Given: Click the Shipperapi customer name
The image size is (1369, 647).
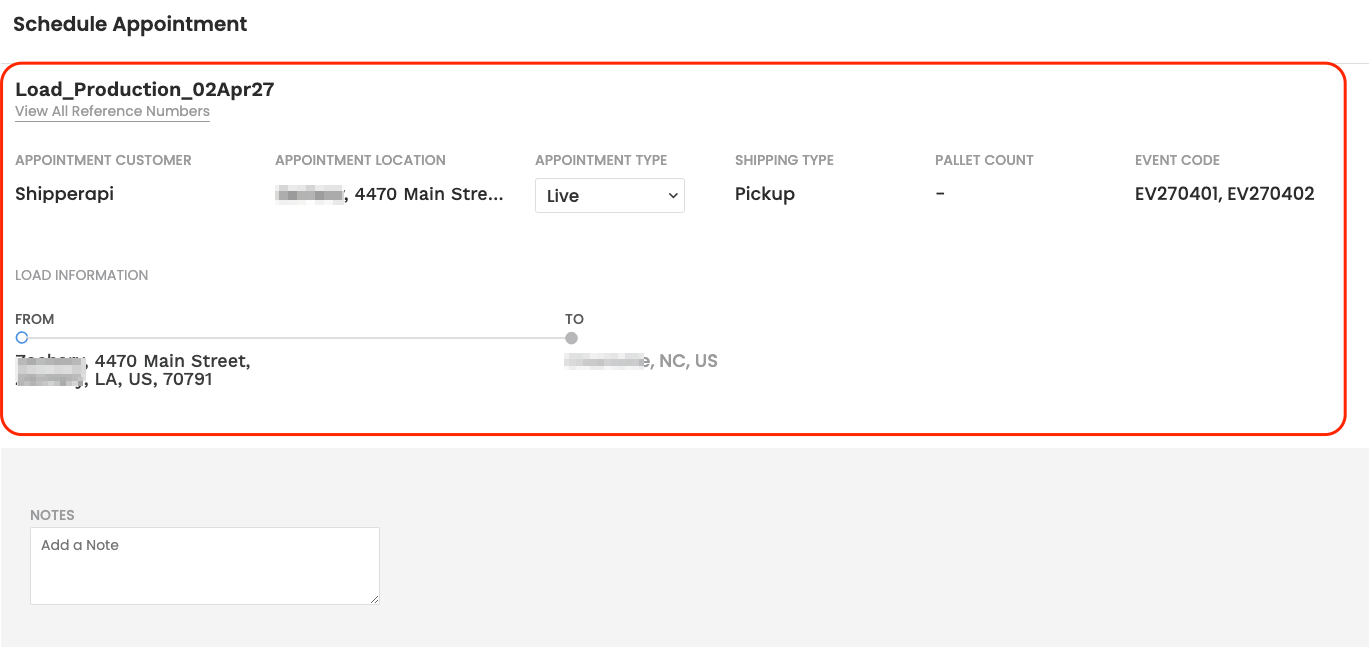Looking at the screenshot, I should (x=64, y=194).
